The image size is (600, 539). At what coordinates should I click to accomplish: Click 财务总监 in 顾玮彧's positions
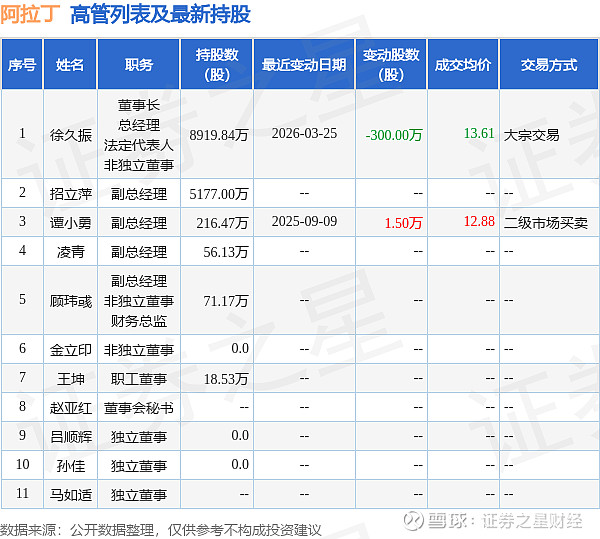click(x=139, y=321)
